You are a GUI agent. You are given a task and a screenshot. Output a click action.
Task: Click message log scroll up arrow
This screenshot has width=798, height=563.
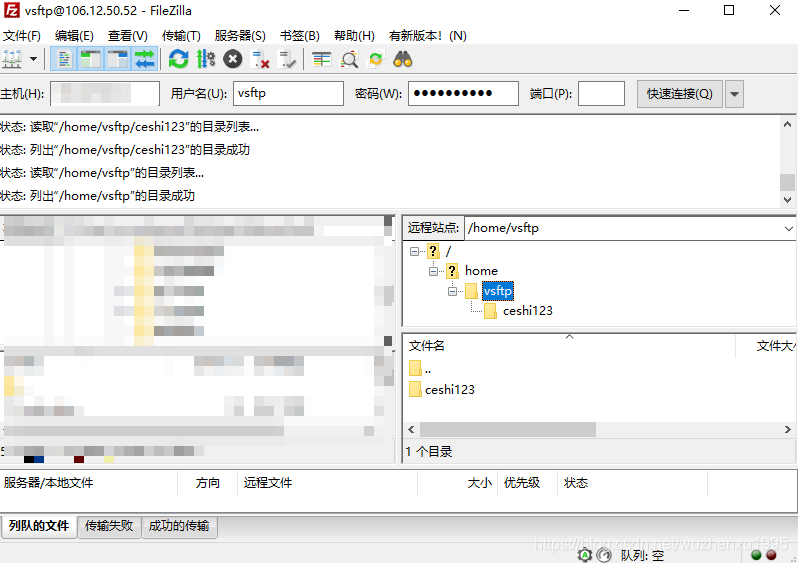pos(787,124)
